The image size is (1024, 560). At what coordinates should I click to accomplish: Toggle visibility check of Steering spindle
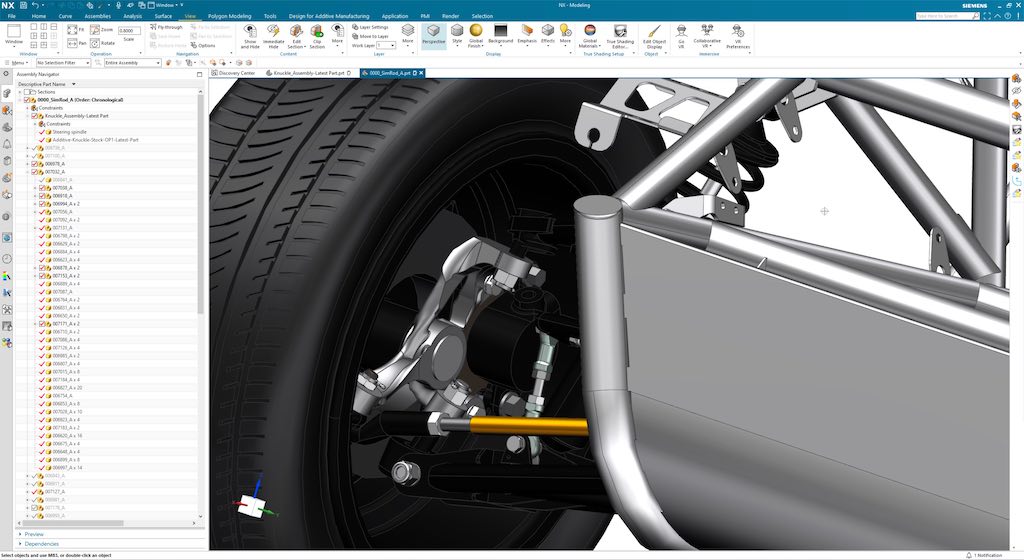click(x=42, y=132)
